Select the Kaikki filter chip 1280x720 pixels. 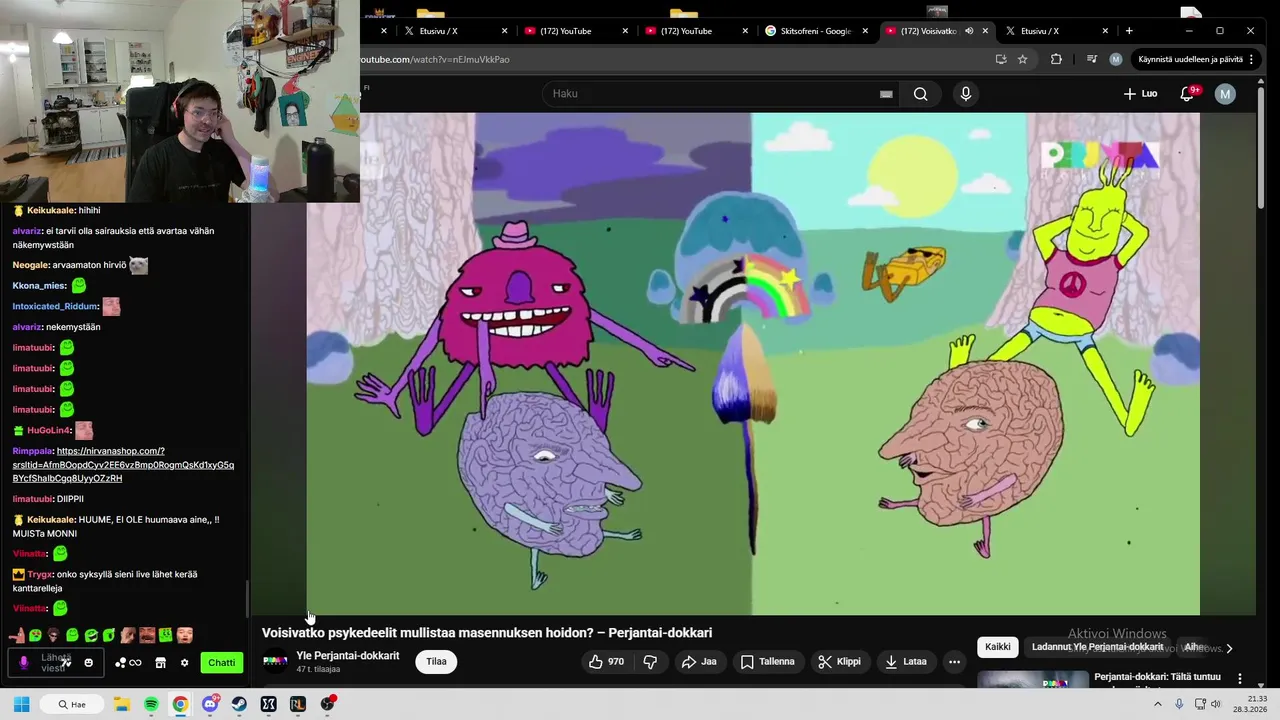tap(998, 647)
